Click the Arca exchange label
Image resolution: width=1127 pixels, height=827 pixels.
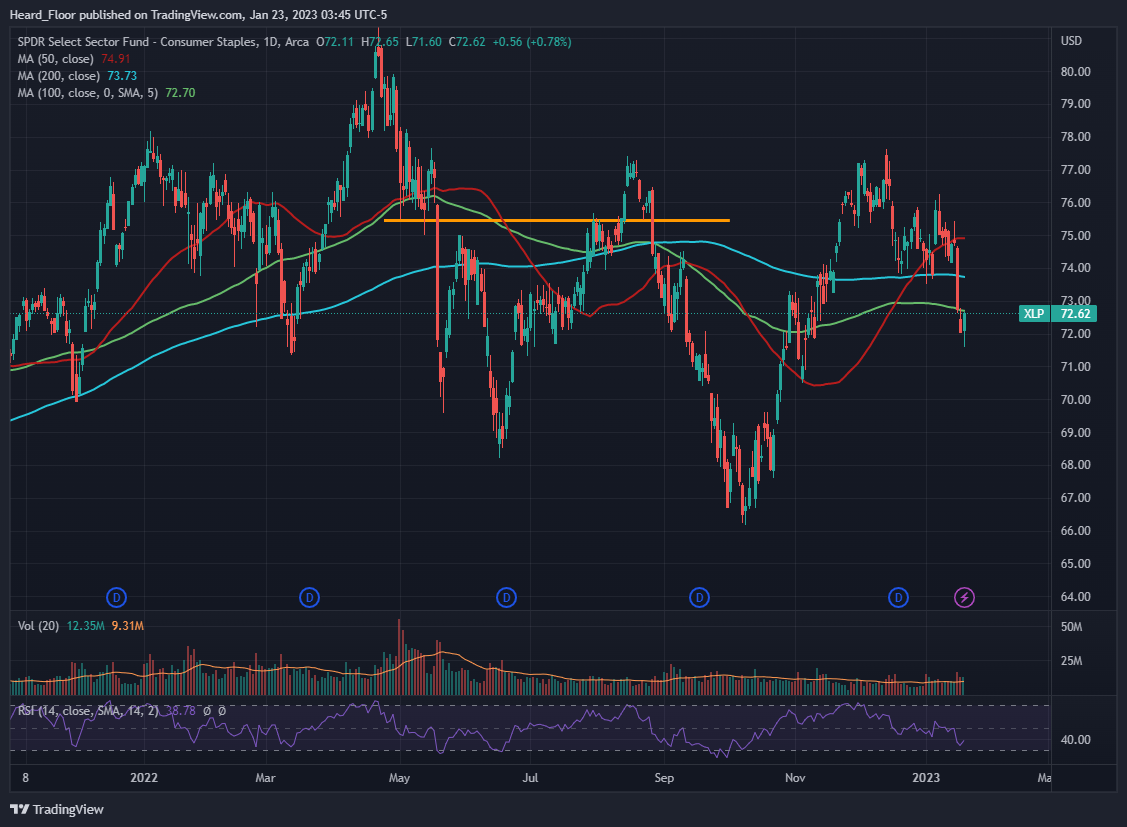tap(297, 42)
